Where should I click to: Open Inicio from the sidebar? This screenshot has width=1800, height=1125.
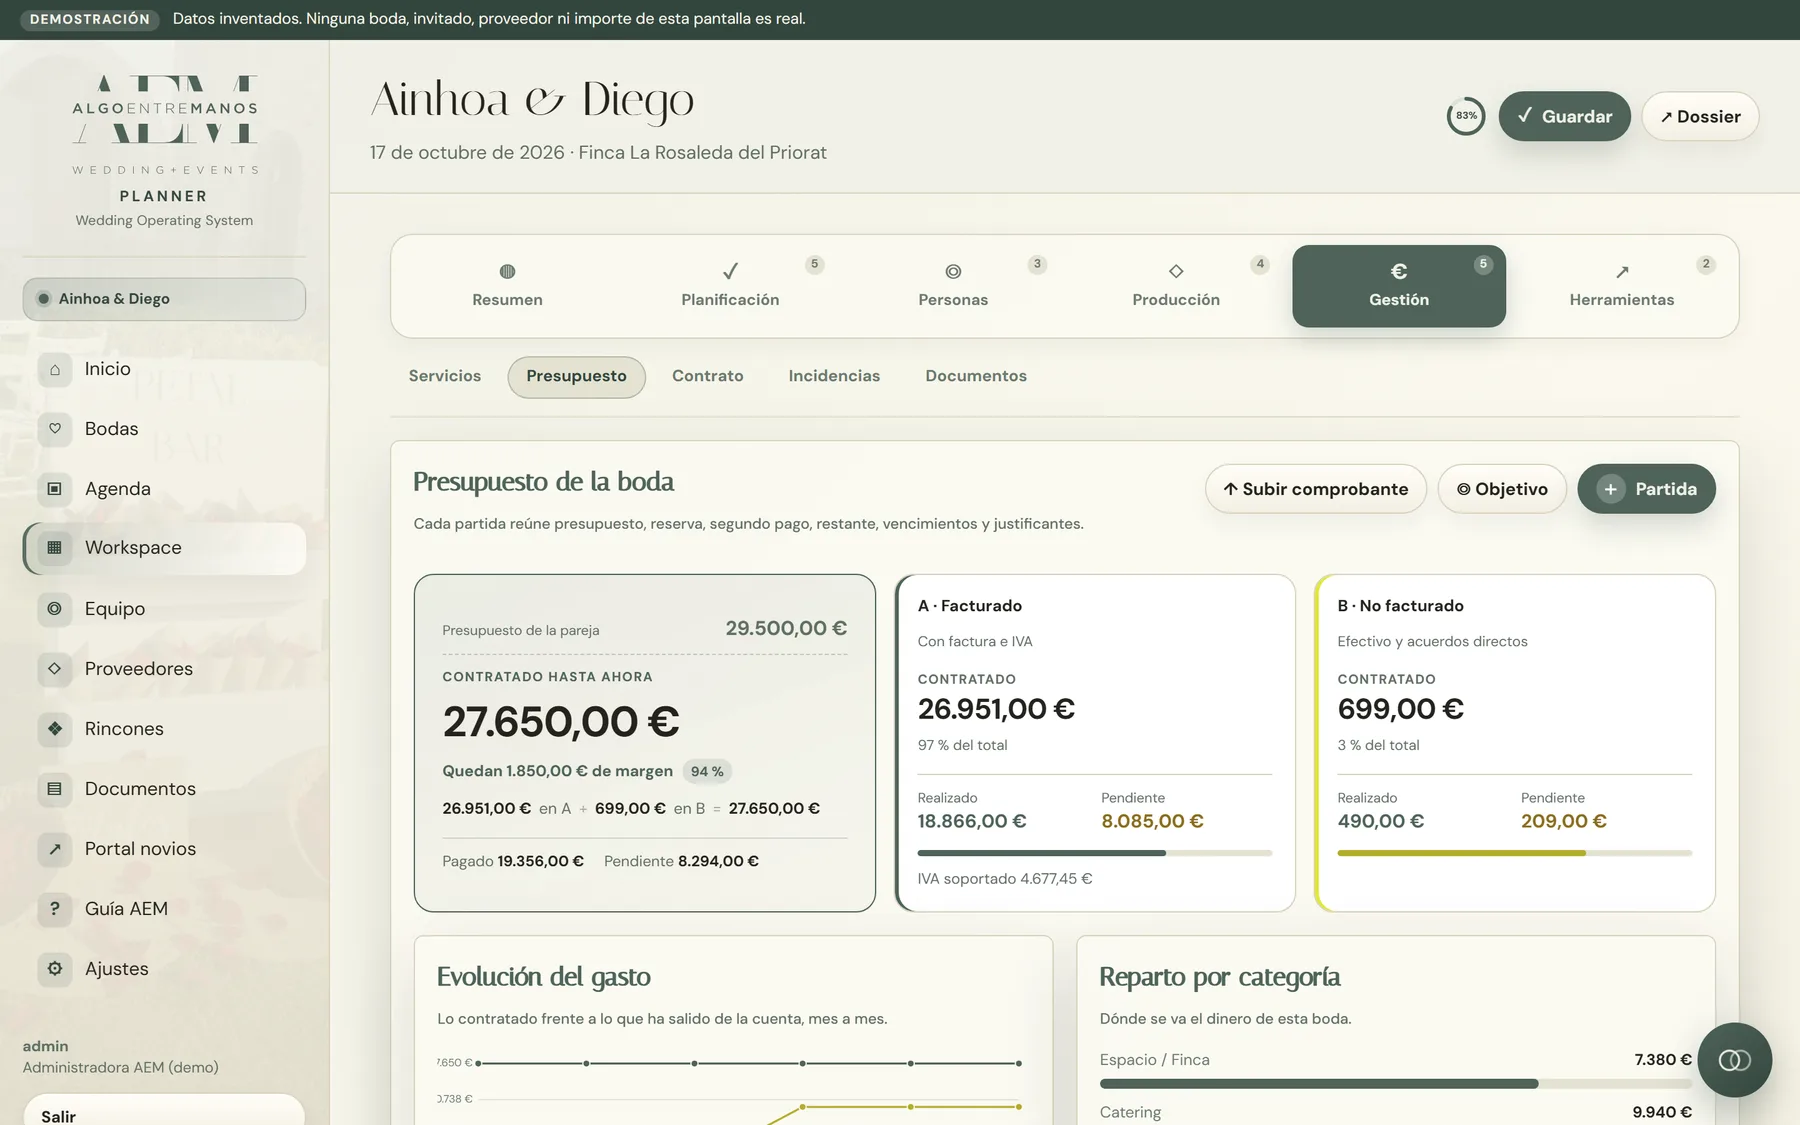(164, 369)
